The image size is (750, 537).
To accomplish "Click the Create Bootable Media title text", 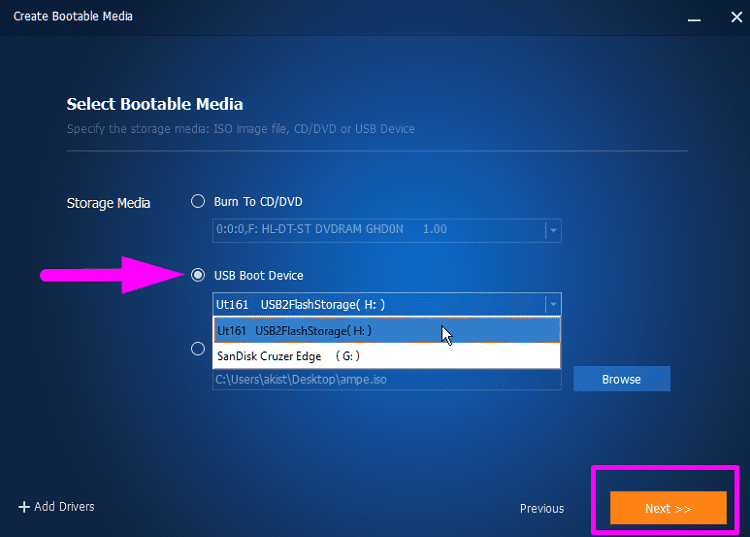I will click(73, 16).
